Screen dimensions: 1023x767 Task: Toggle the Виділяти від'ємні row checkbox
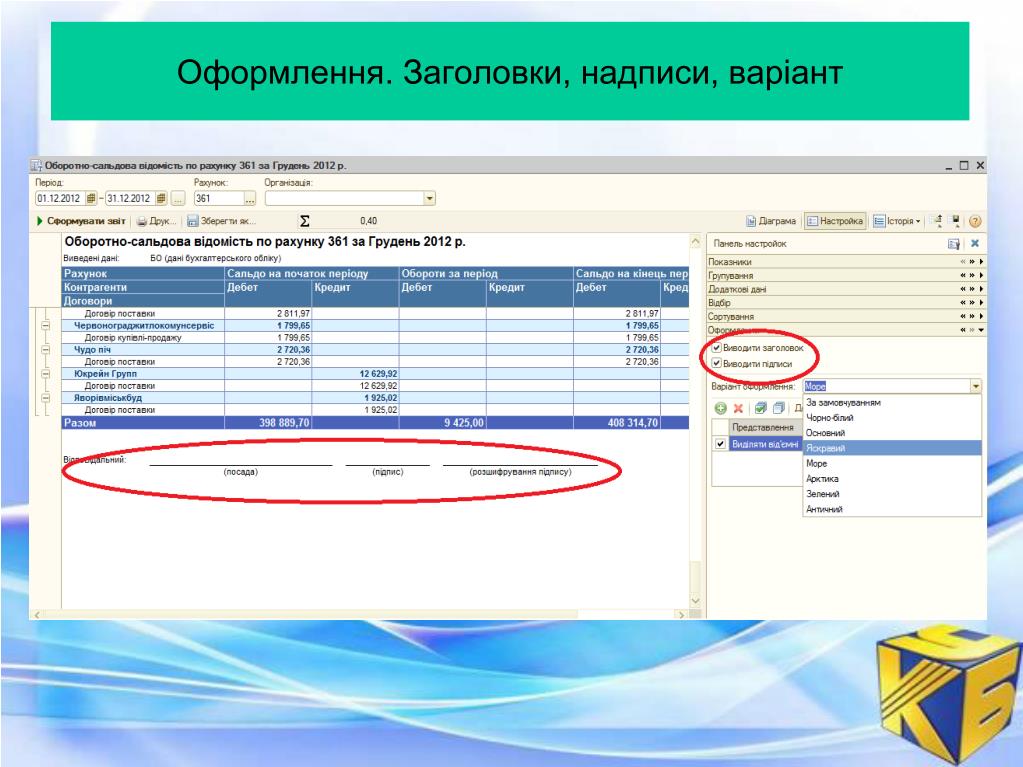pyautogui.click(x=720, y=444)
